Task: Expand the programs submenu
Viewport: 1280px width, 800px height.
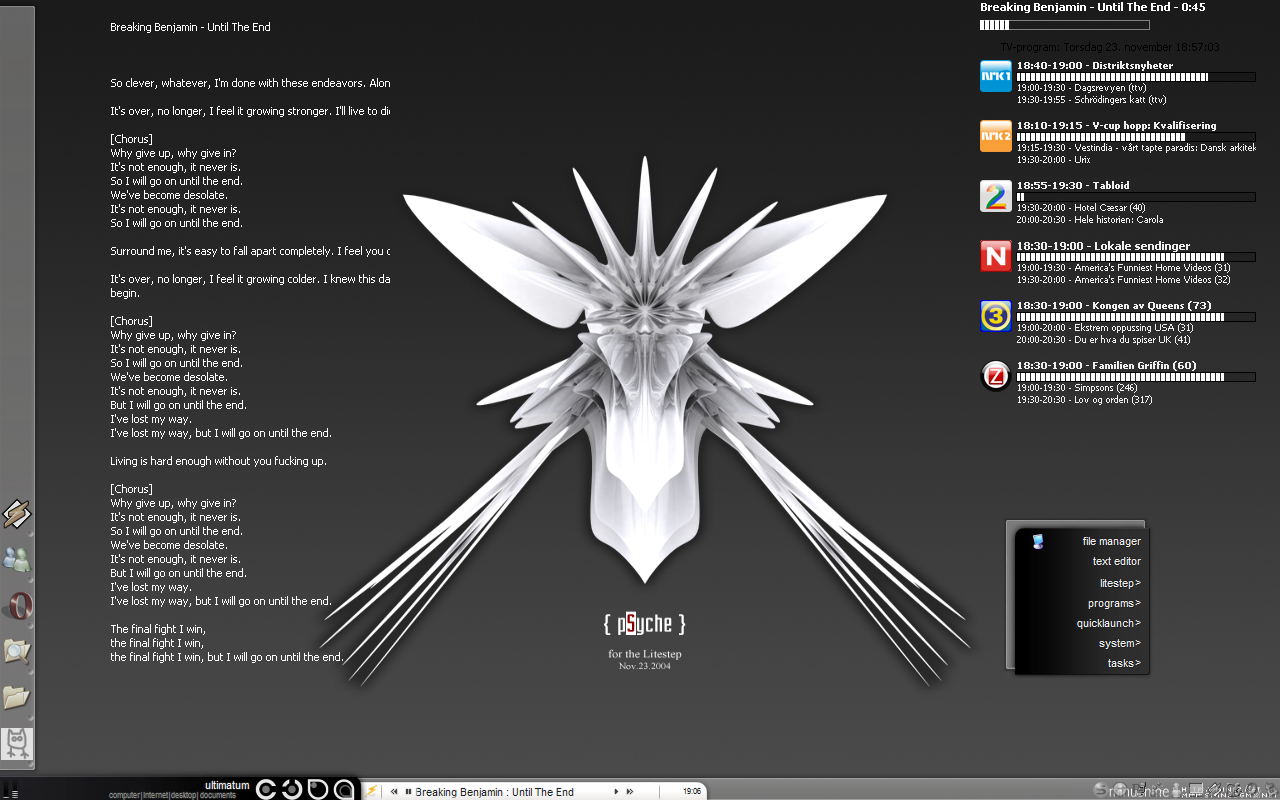Action: (1114, 603)
